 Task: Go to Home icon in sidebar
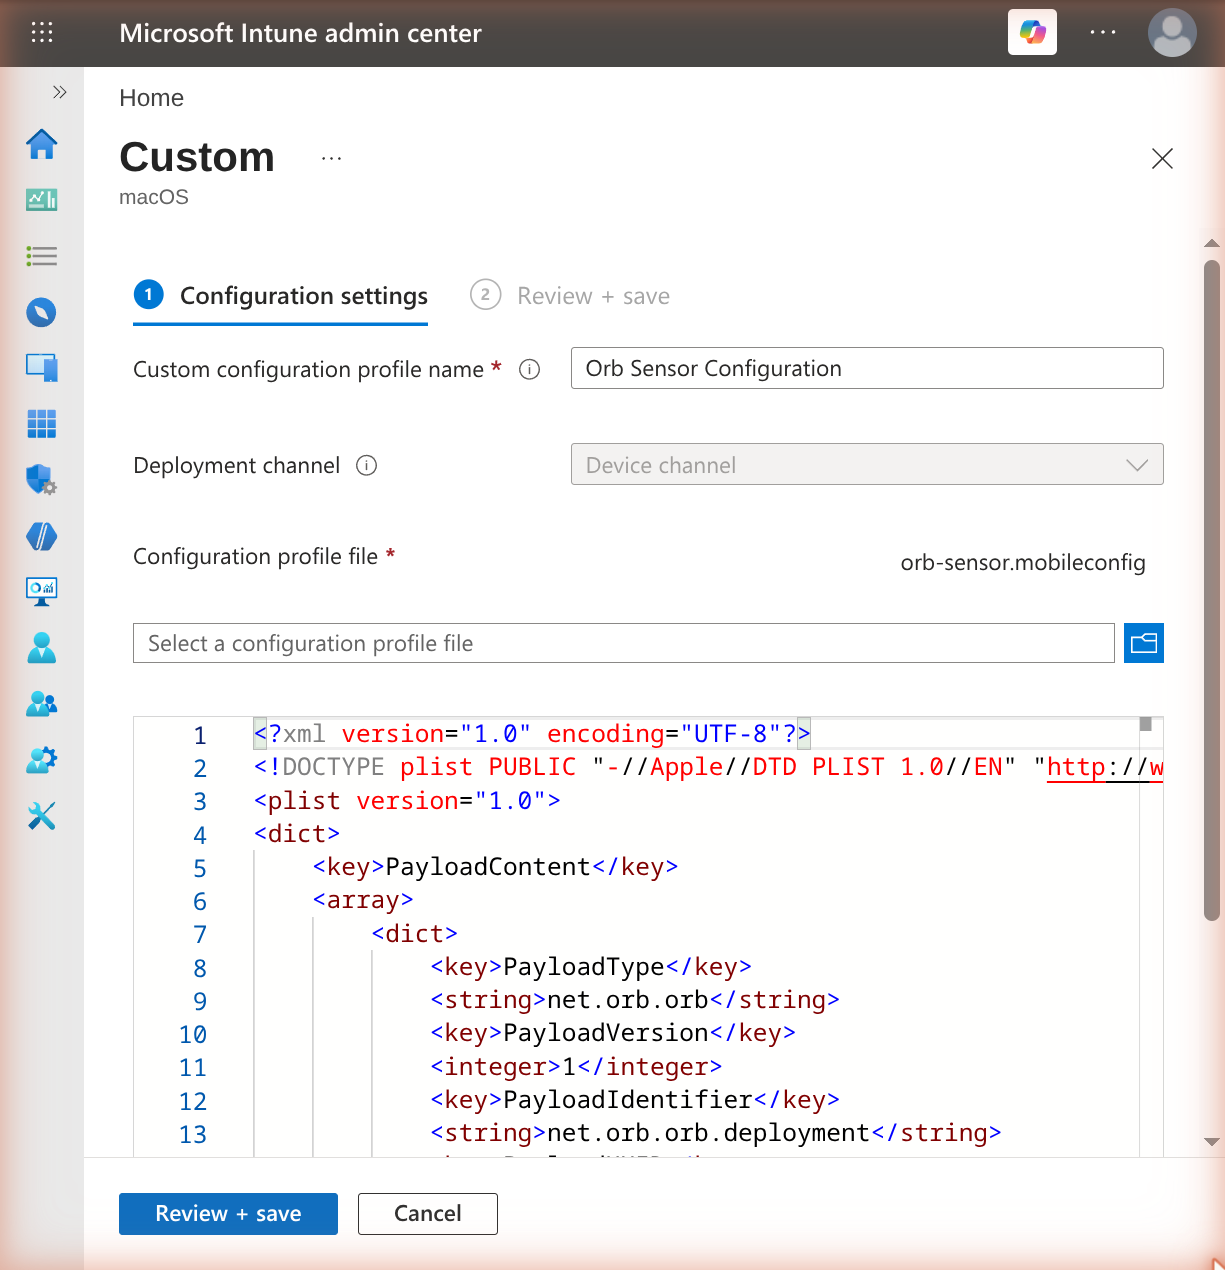(x=42, y=144)
